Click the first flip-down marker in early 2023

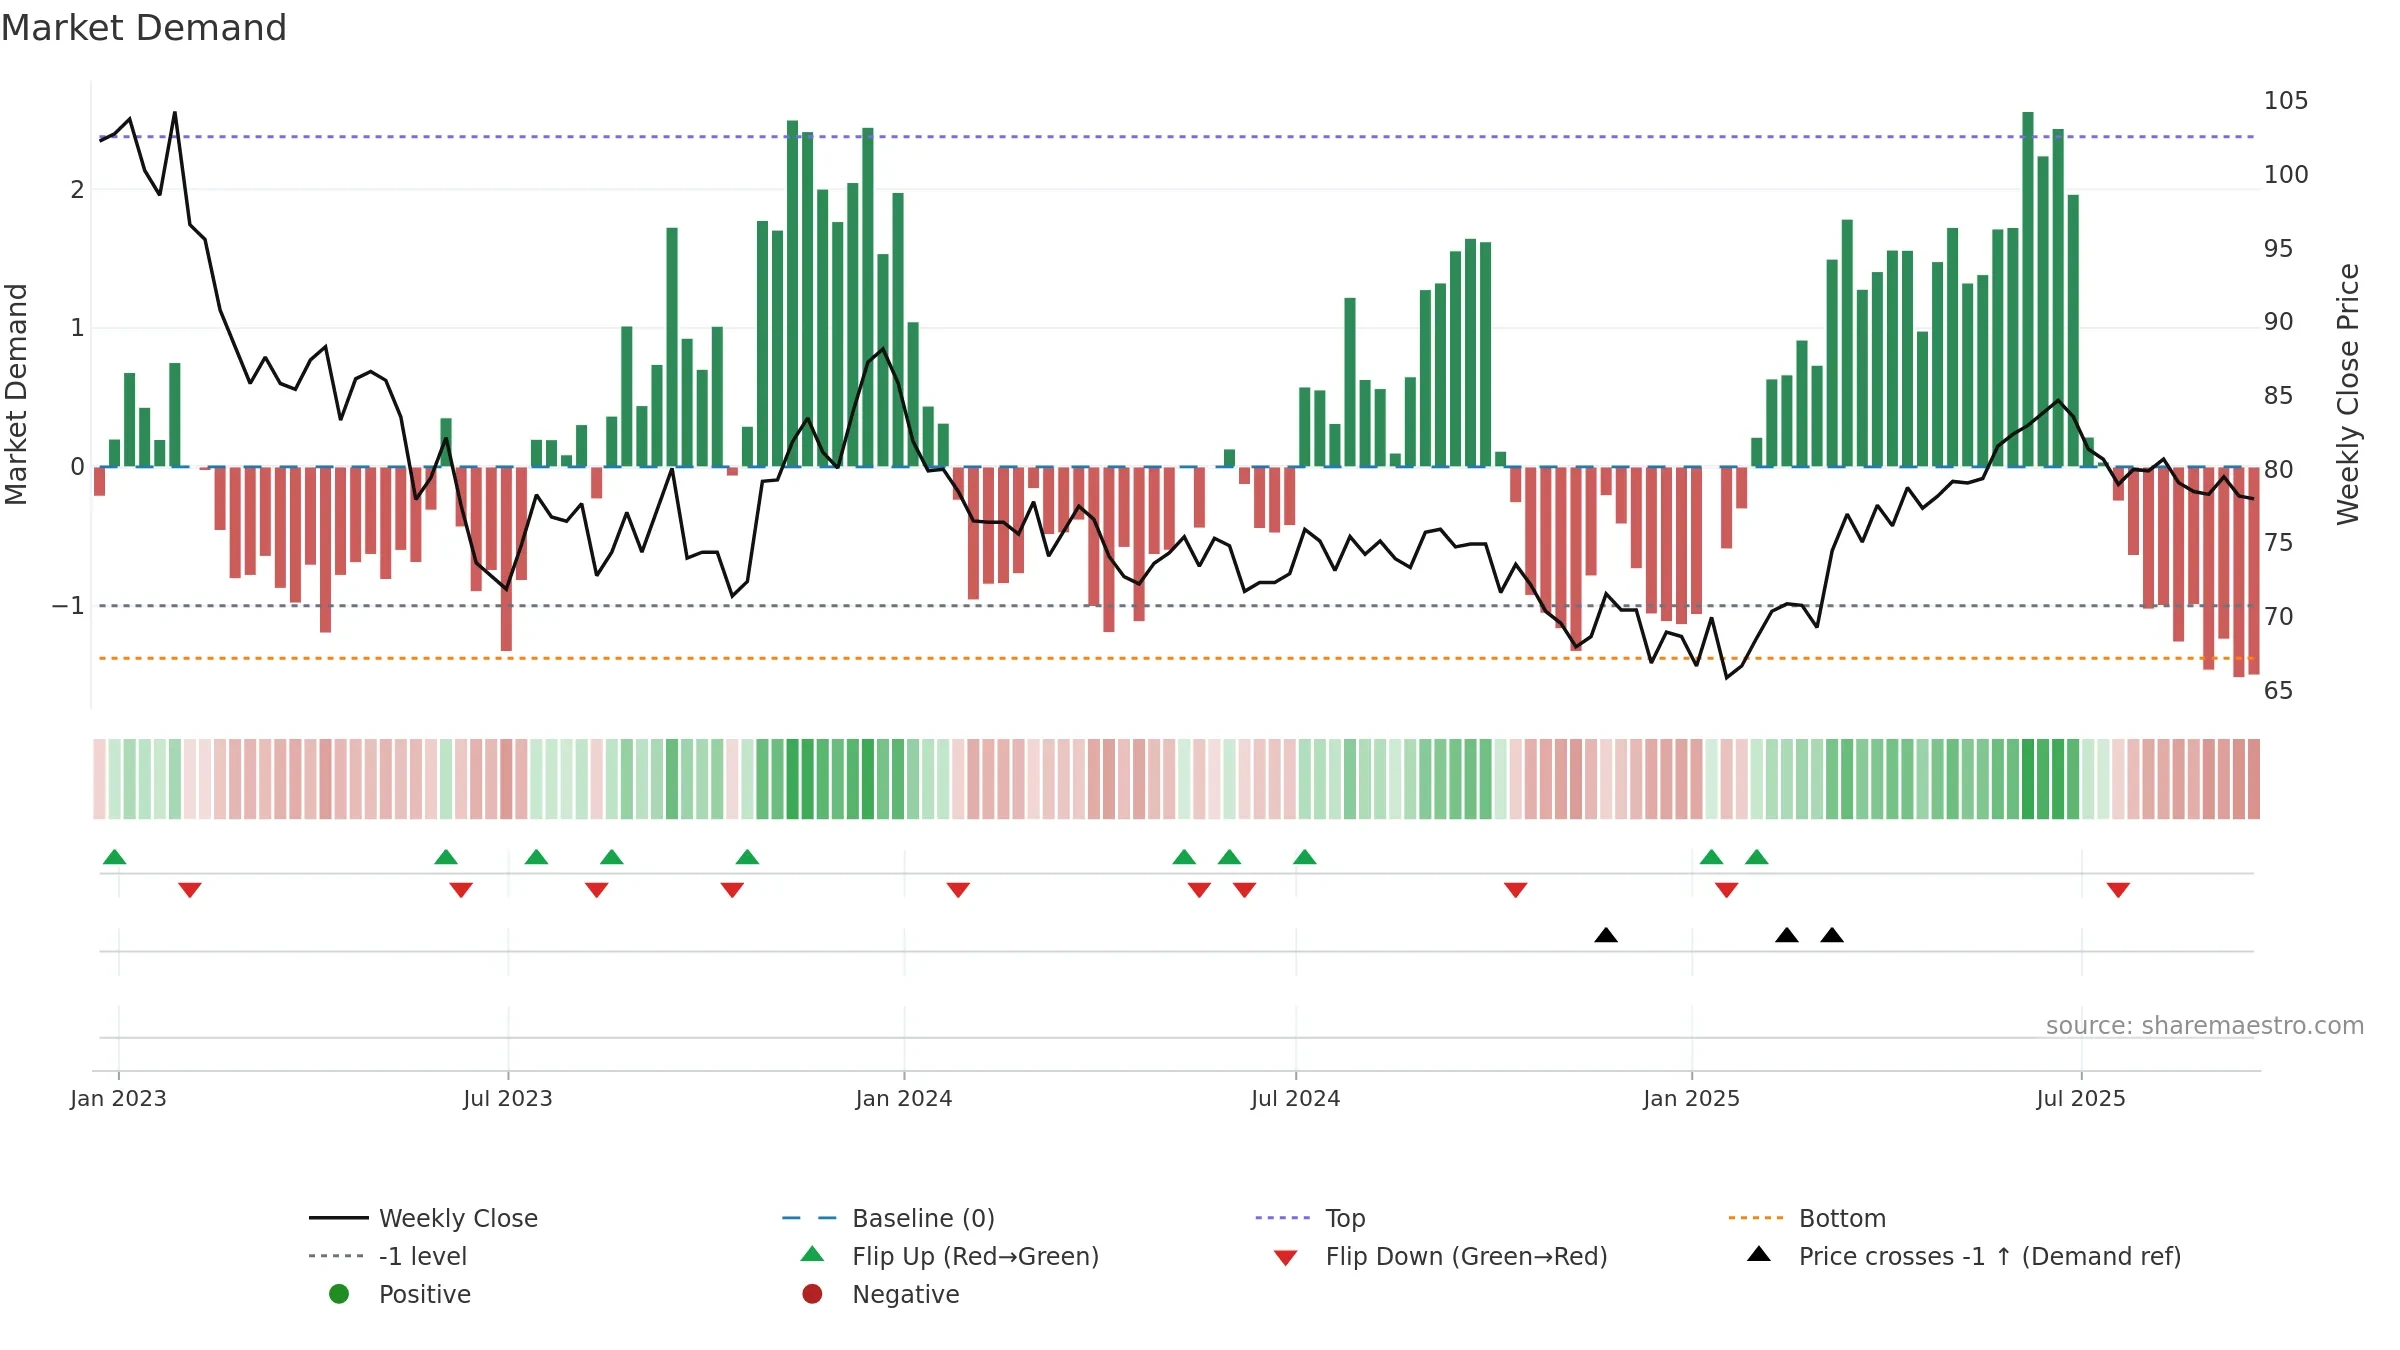190,890
